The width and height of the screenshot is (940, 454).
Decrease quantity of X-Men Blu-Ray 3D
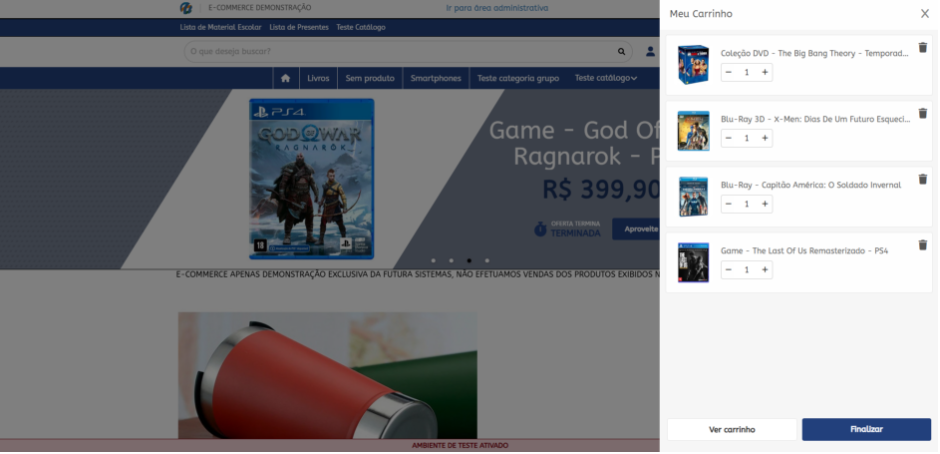[728, 139]
